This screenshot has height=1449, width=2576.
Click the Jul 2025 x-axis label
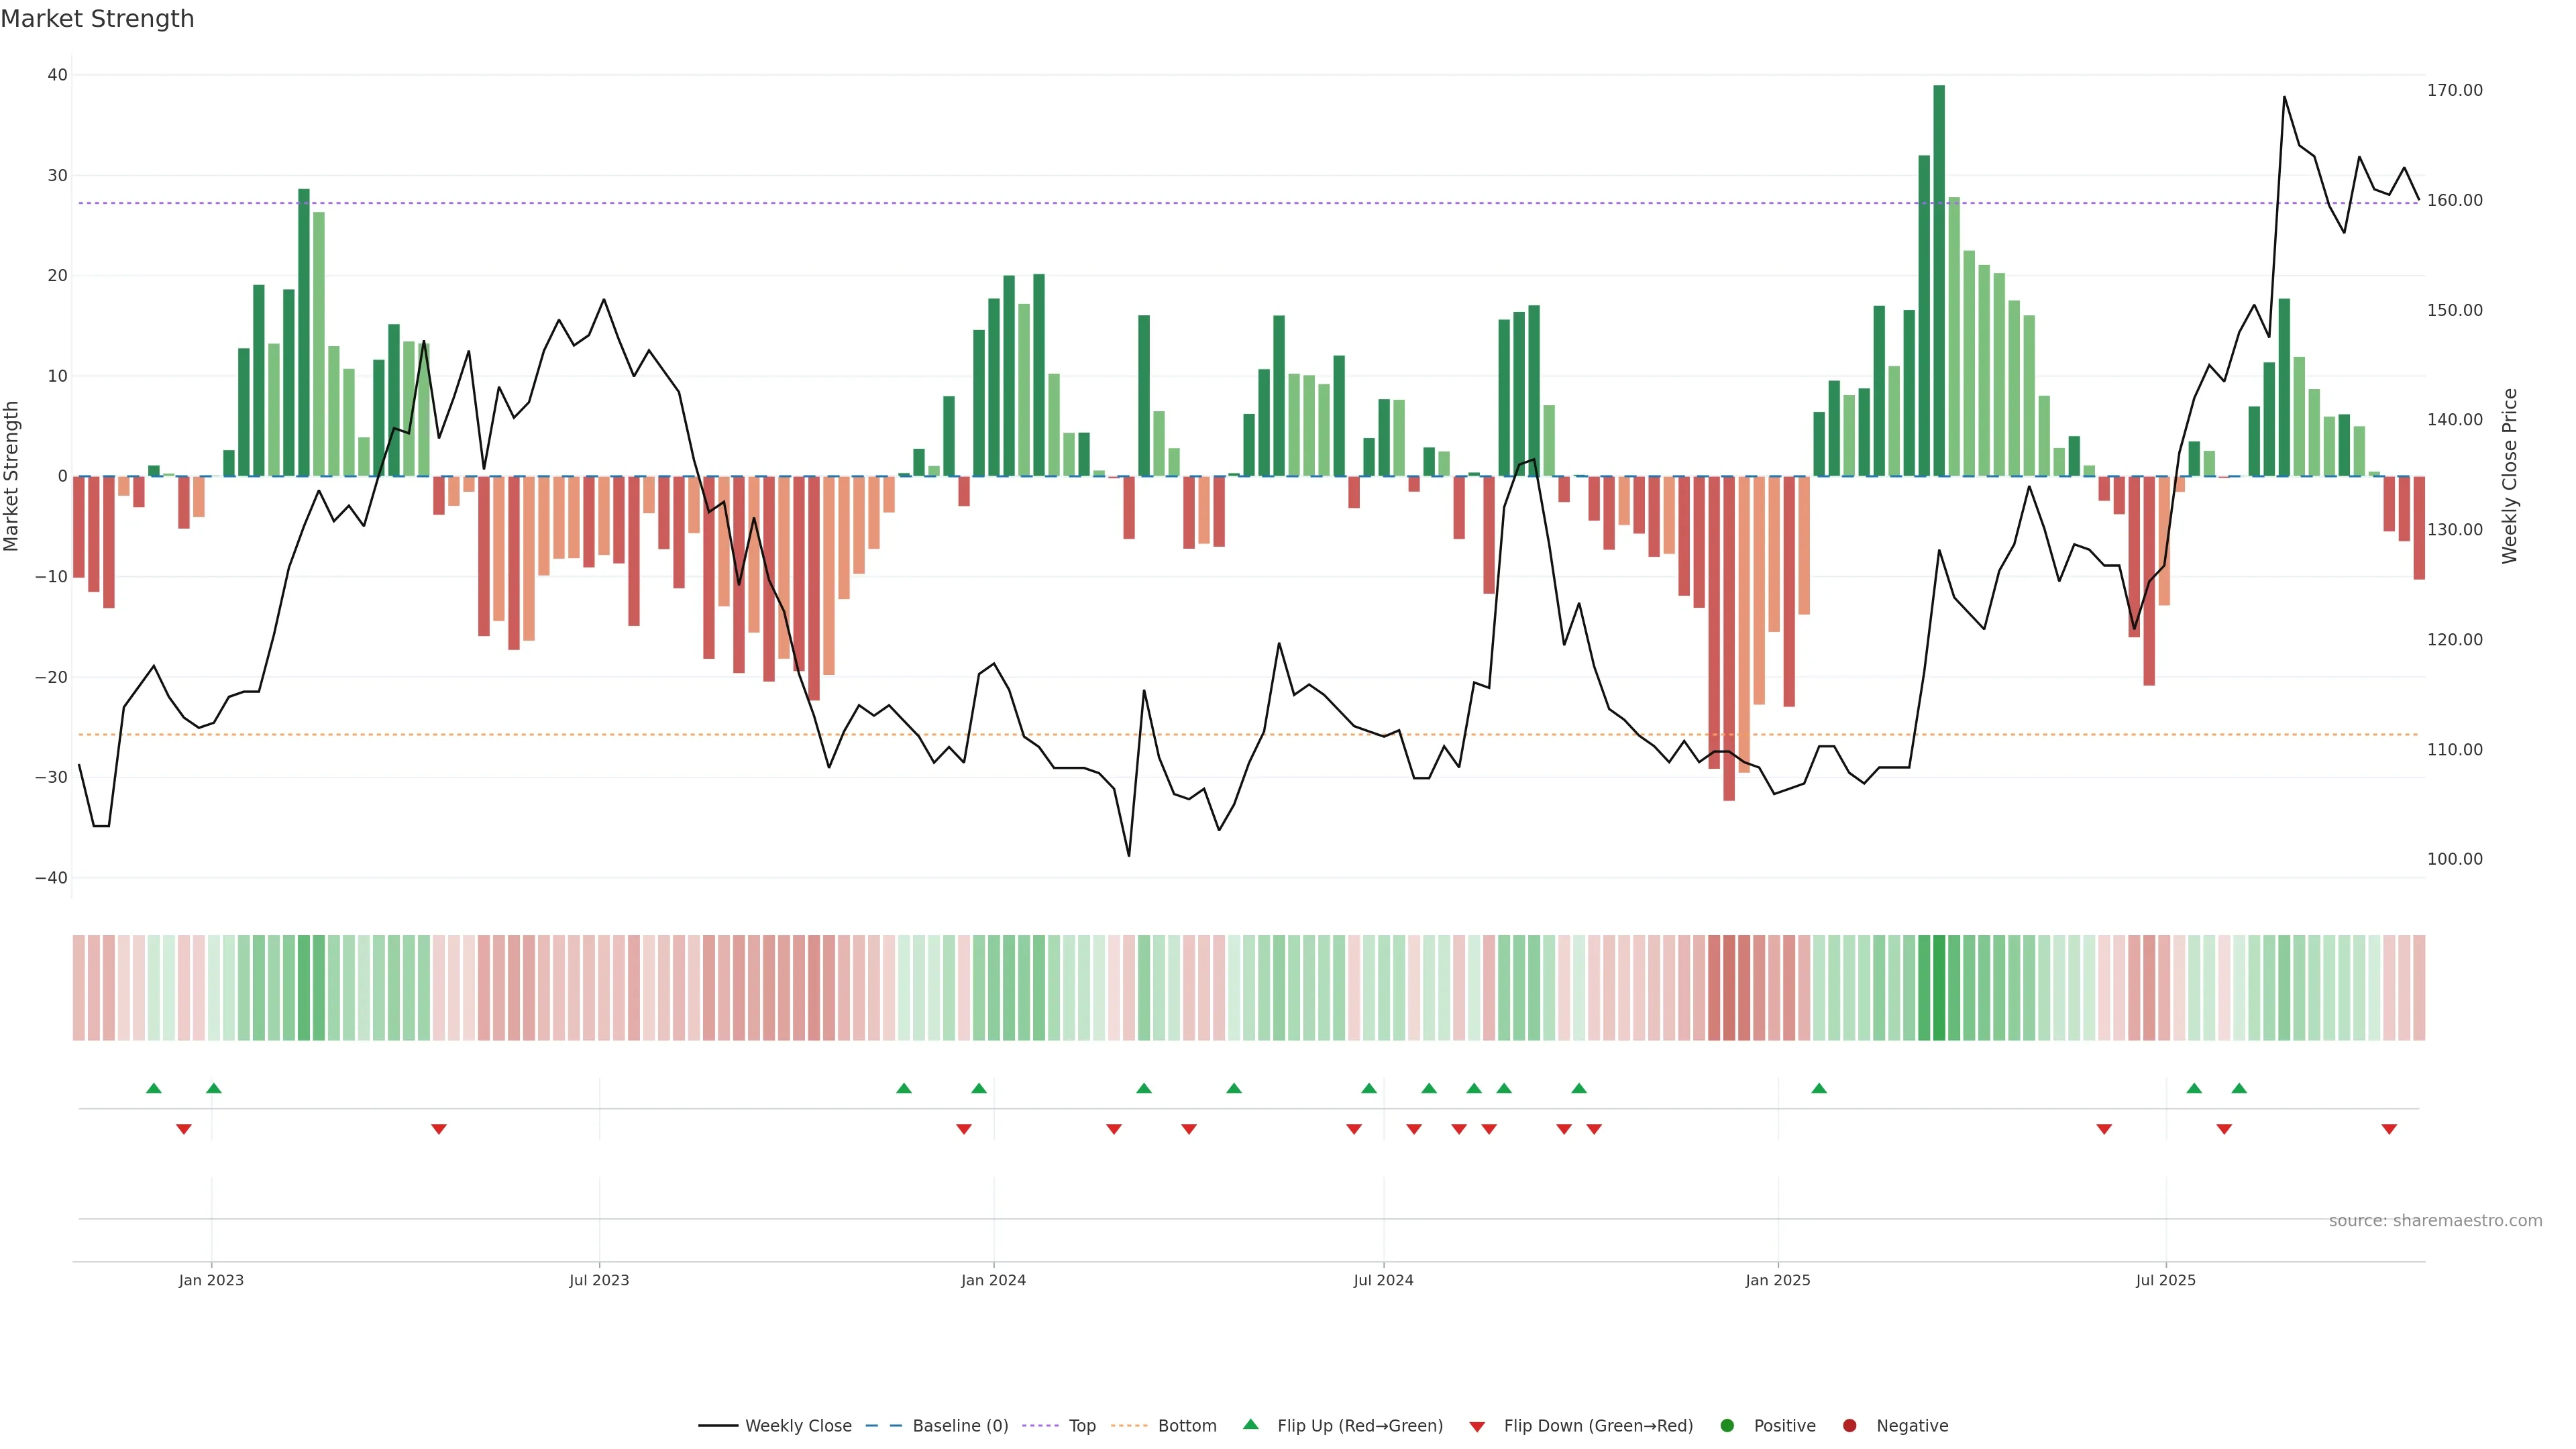[x=2165, y=1280]
